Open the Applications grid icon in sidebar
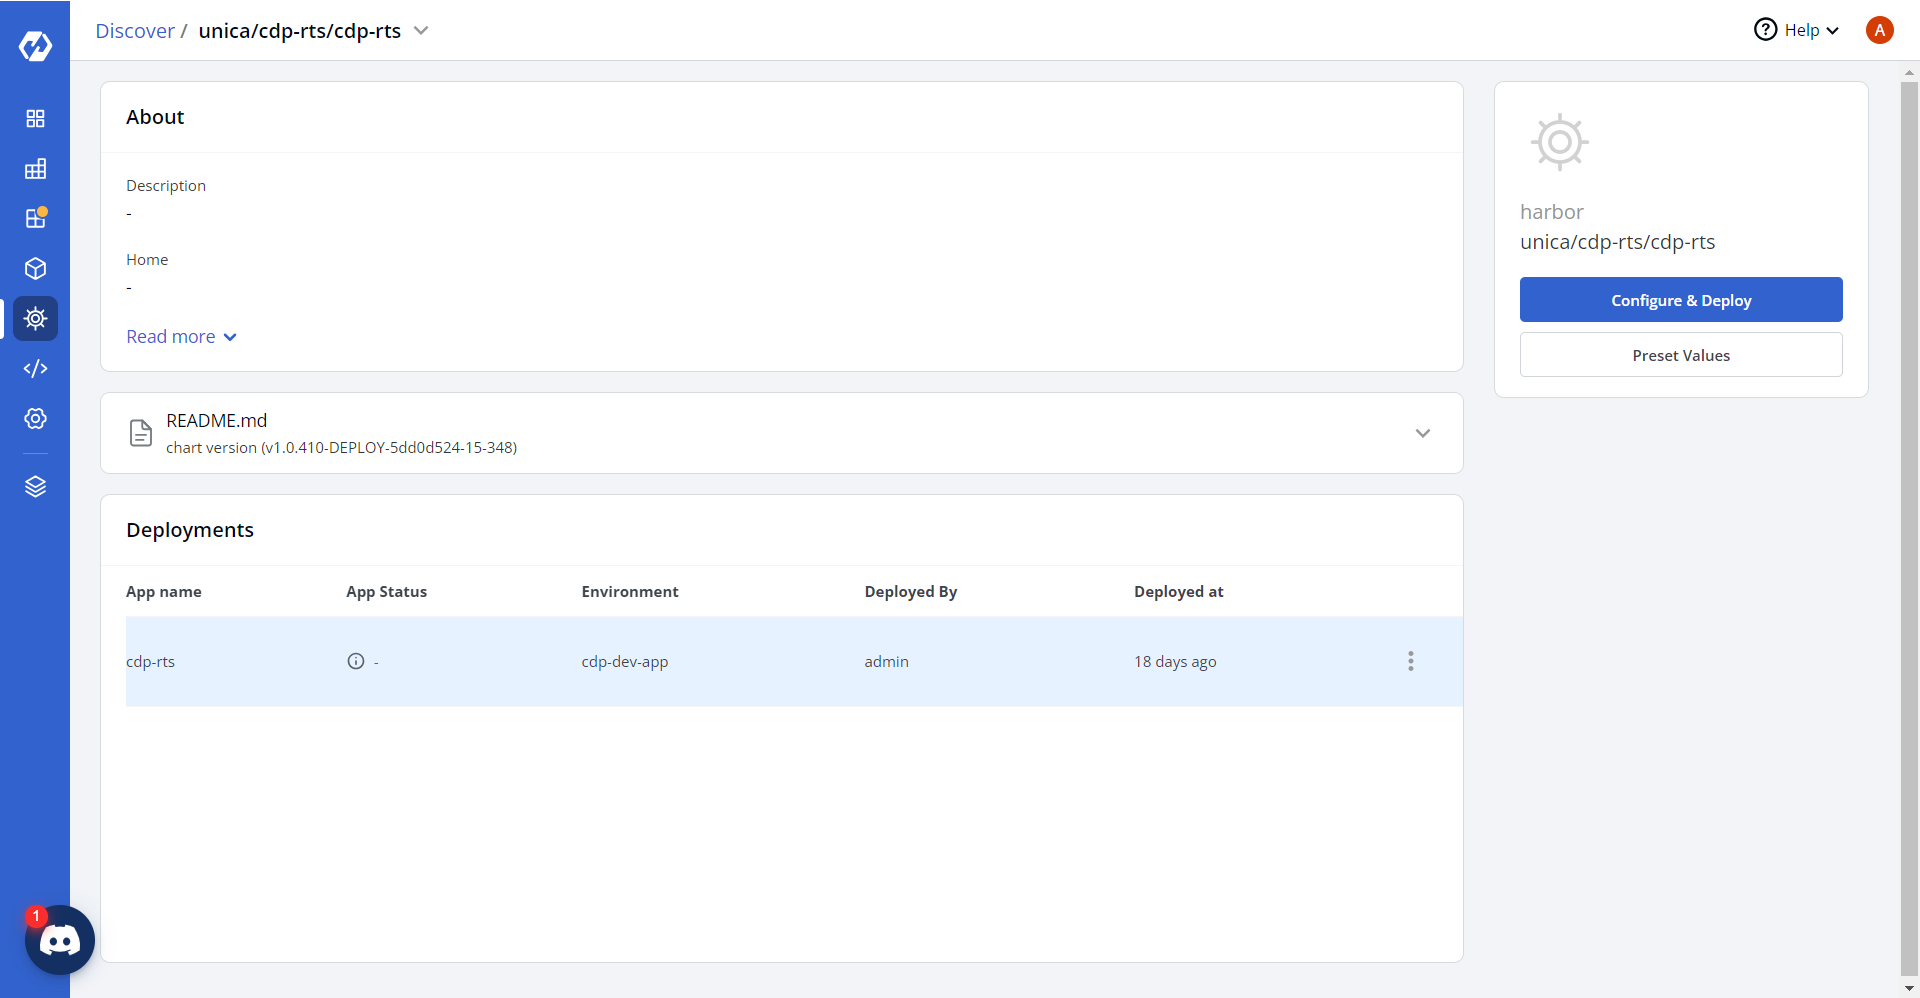 pyautogui.click(x=35, y=119)
